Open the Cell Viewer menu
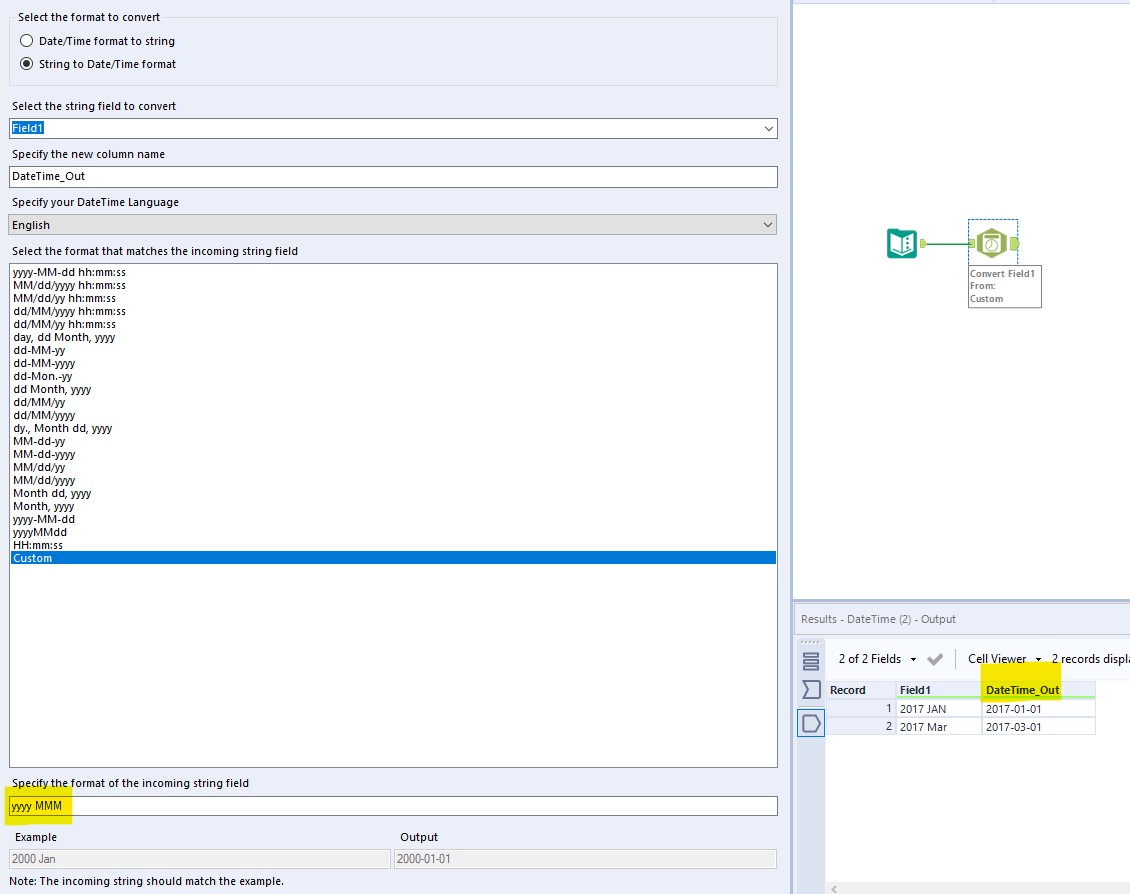The height and width of the screenshot is (894, 1130). point(1003,659)
